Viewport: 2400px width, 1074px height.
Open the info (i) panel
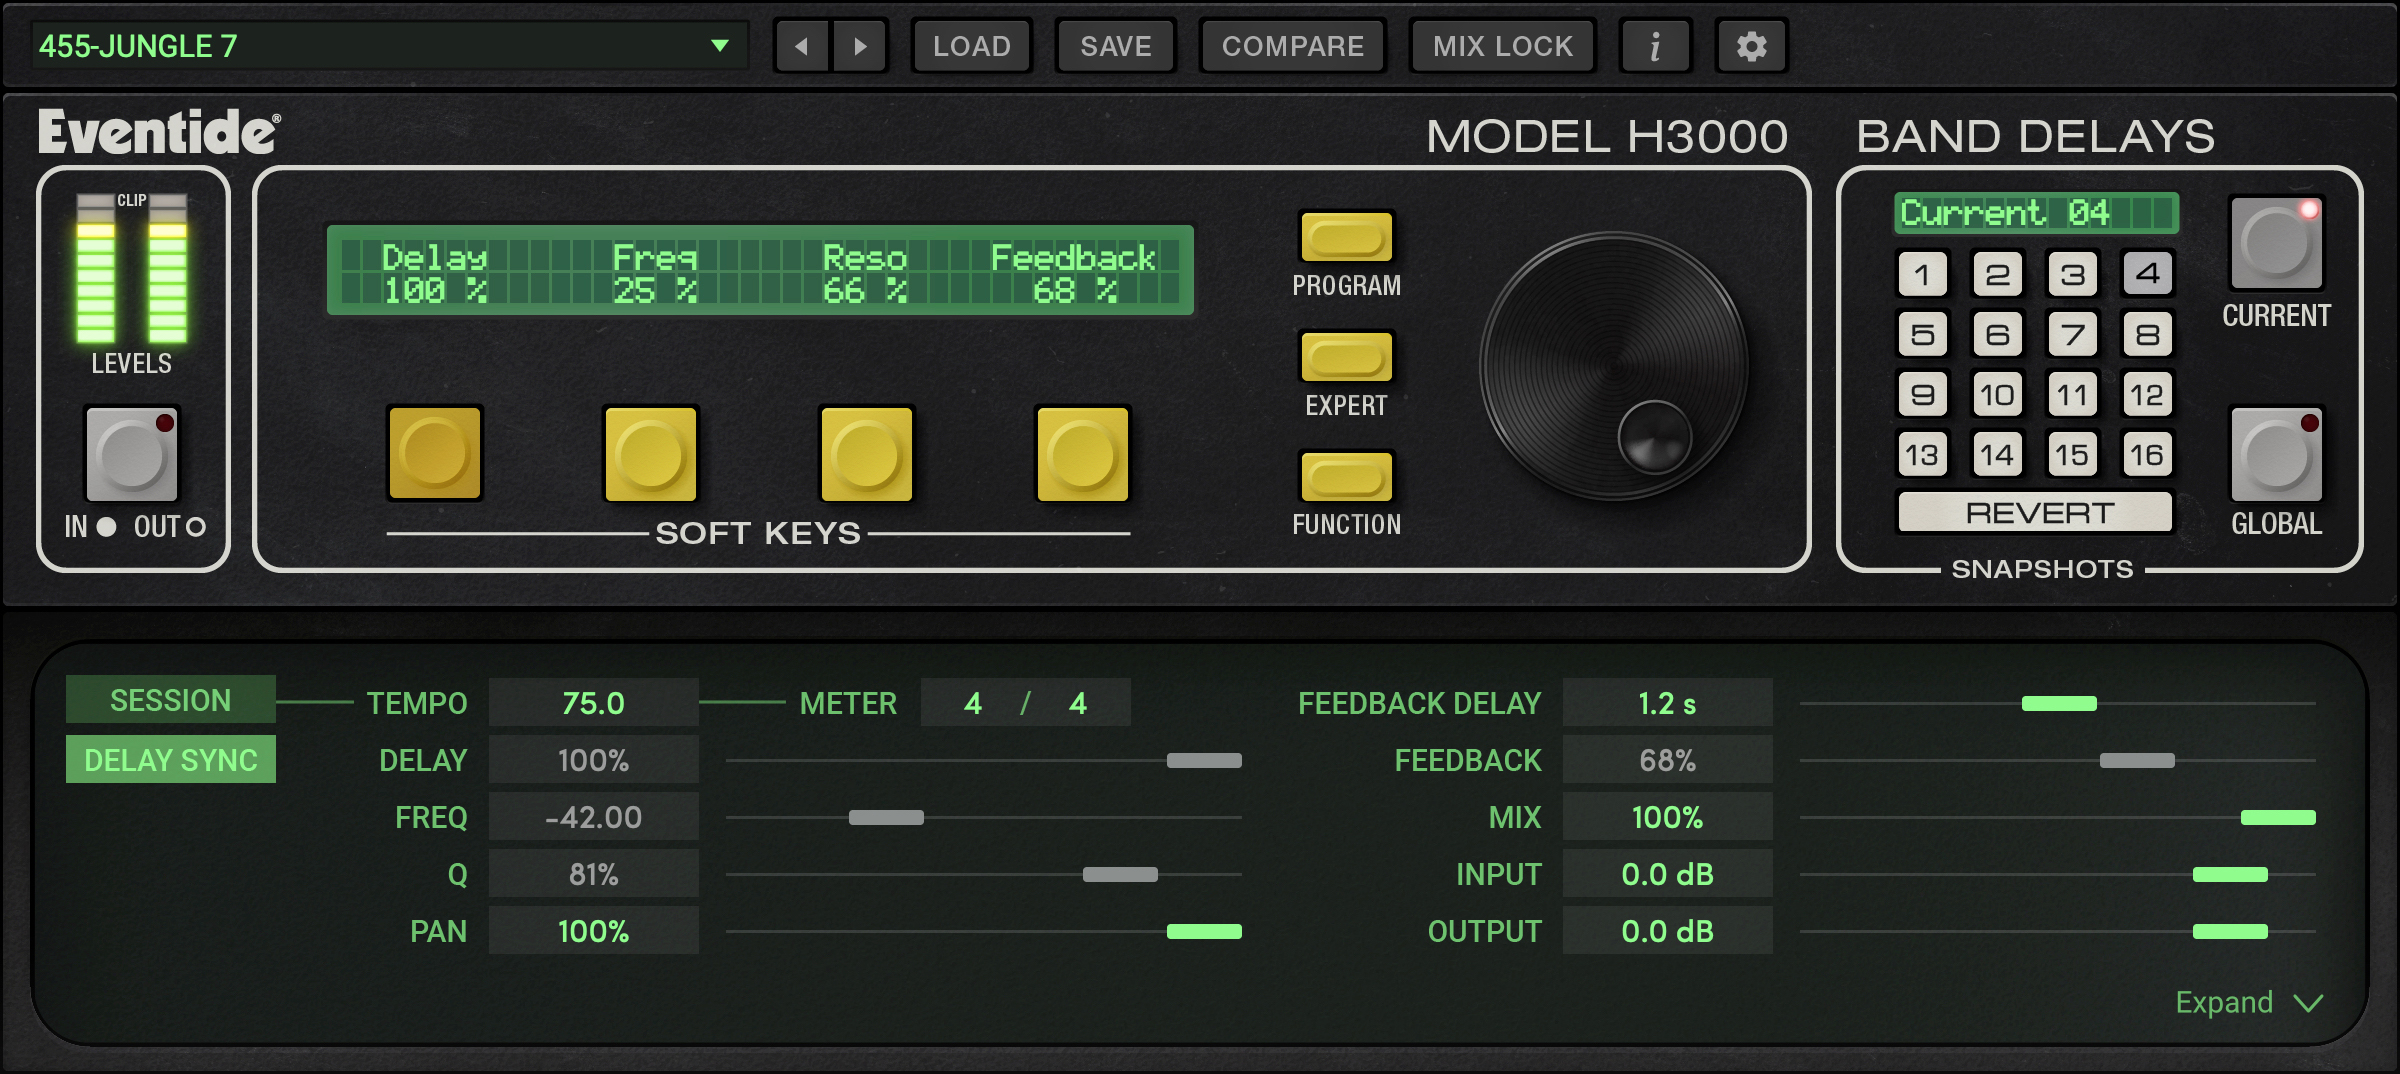pyautogui.click(x=1656, y=46)
